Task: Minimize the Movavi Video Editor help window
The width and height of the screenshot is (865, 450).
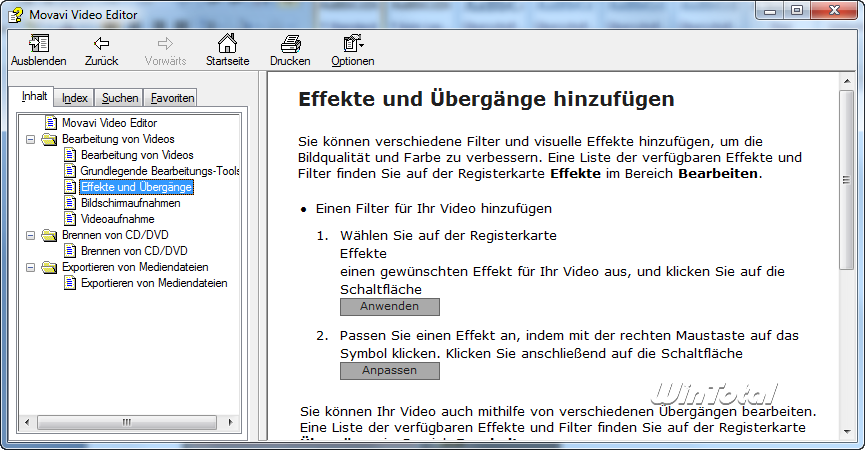Action: click(x=770, y=10)
